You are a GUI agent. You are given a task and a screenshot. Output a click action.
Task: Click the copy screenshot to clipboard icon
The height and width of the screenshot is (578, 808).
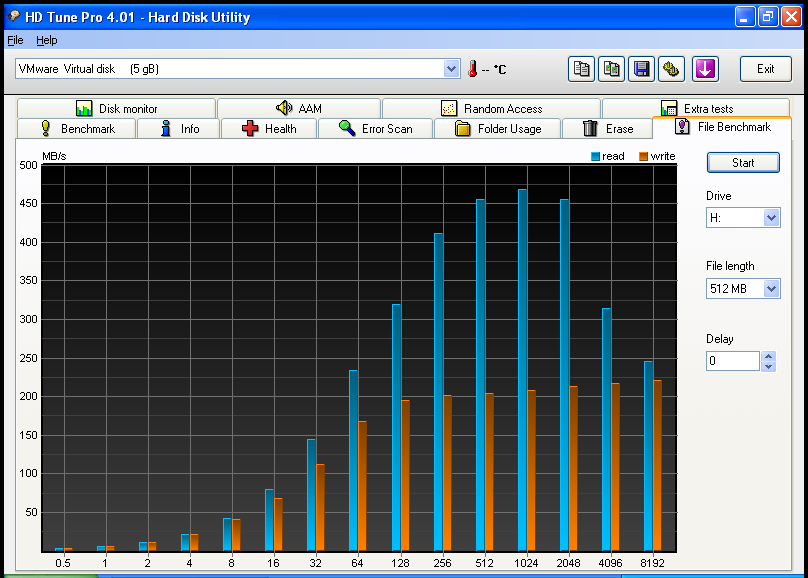tap(611, 69)
